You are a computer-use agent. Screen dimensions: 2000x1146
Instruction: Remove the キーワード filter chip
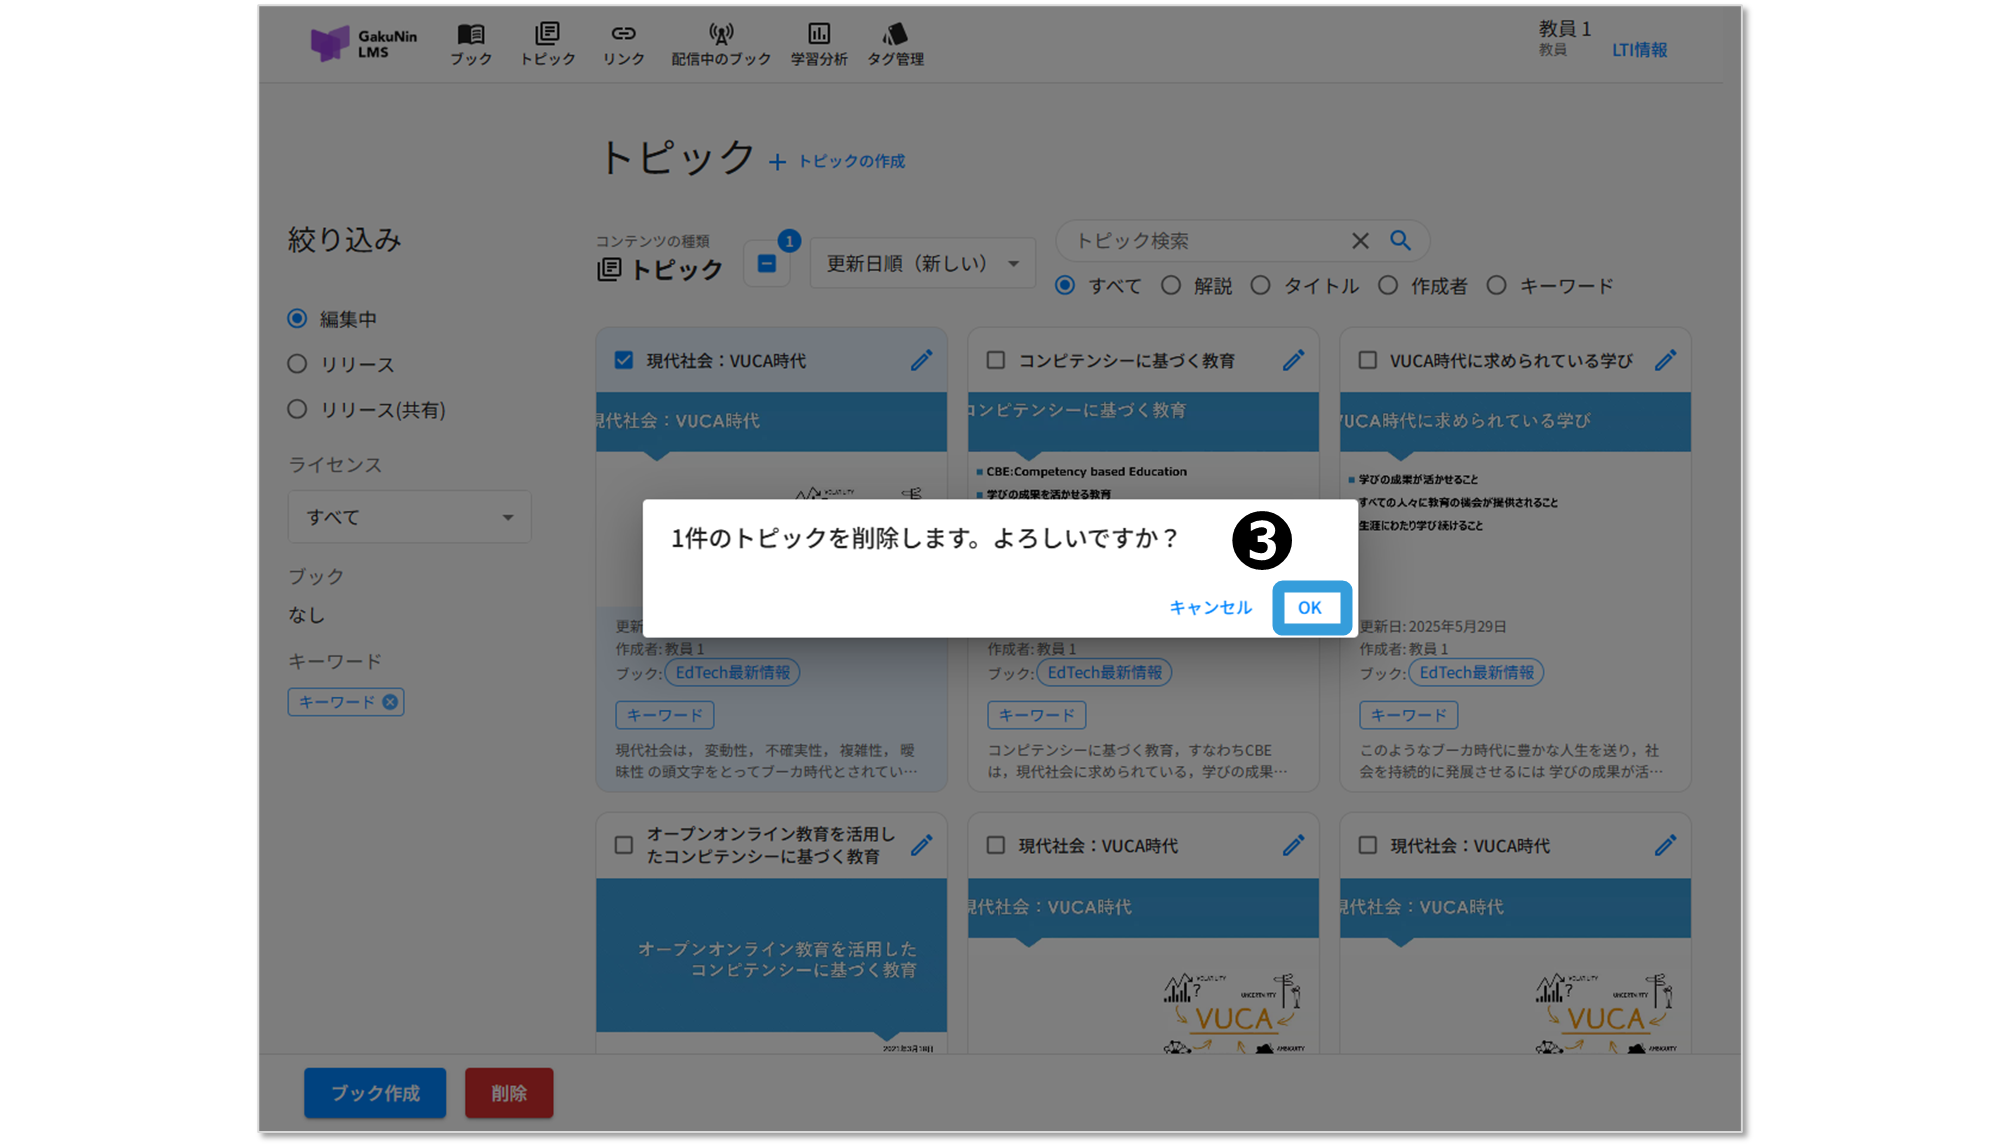coord(390,702)
